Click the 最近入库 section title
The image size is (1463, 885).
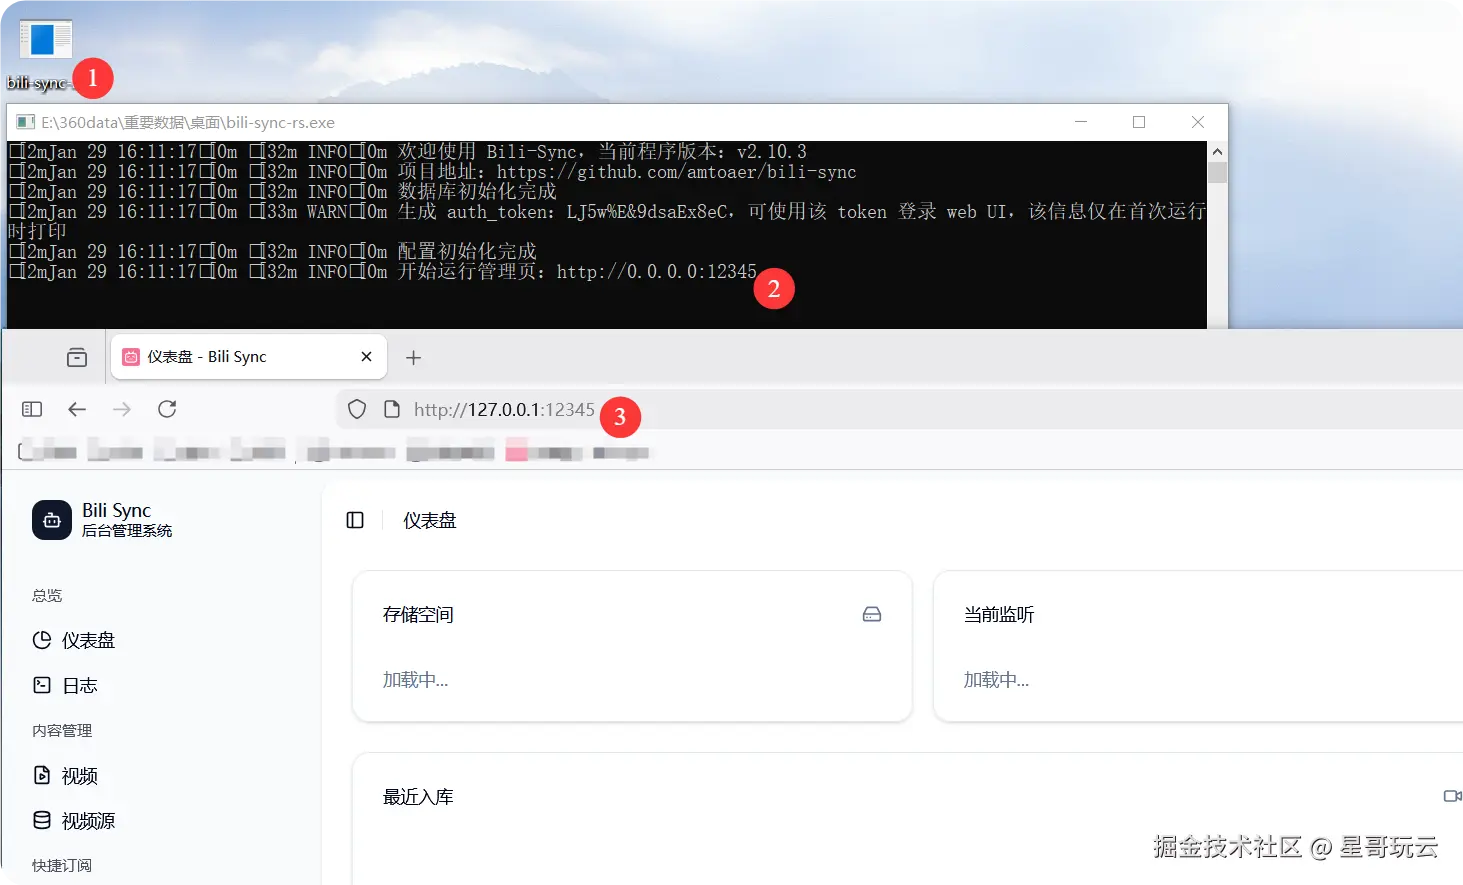tap(418, 796)
